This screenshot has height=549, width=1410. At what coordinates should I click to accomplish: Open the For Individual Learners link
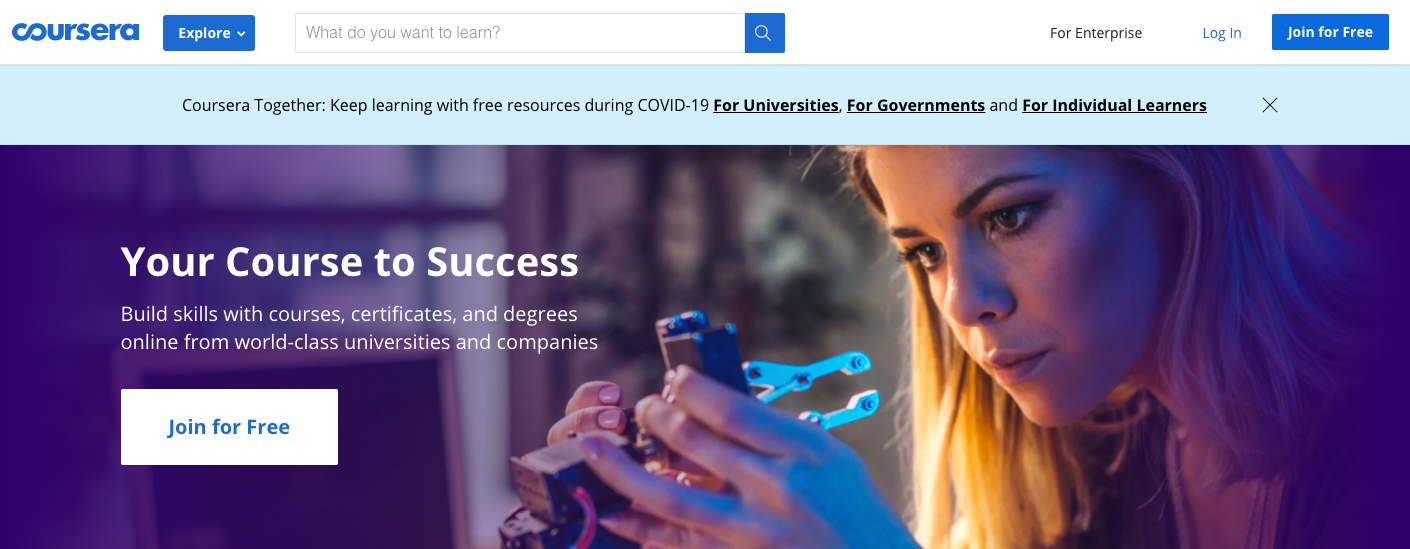click(1114, 105)
